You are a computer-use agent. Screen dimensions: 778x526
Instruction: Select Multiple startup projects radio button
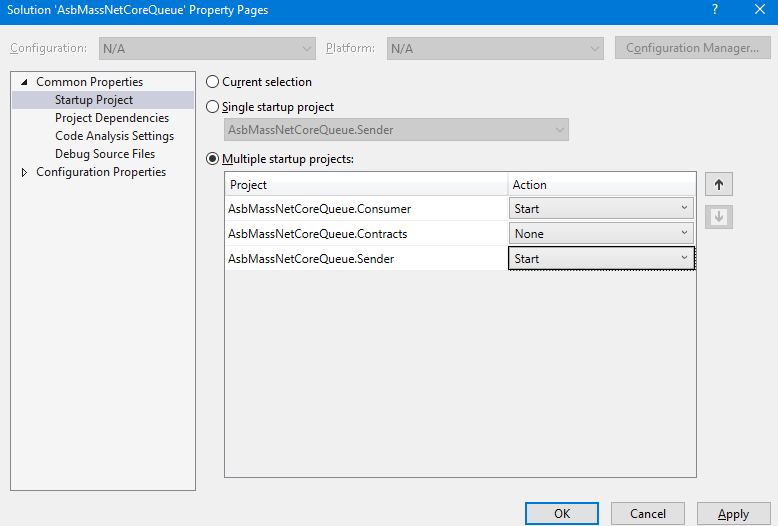pyautogui.click(x=212, y=159)
